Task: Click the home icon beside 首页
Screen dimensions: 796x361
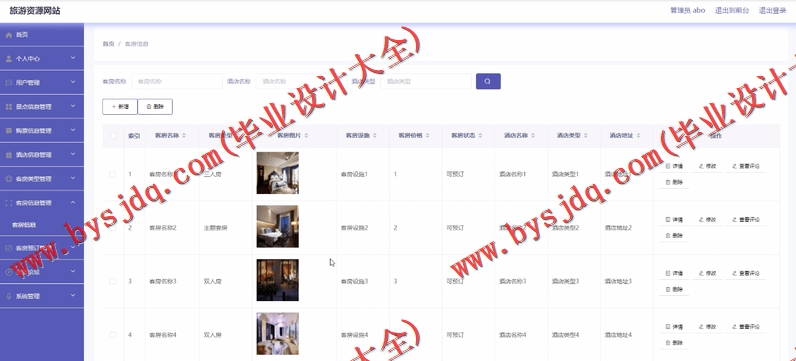Action: [x=9, y=35]
